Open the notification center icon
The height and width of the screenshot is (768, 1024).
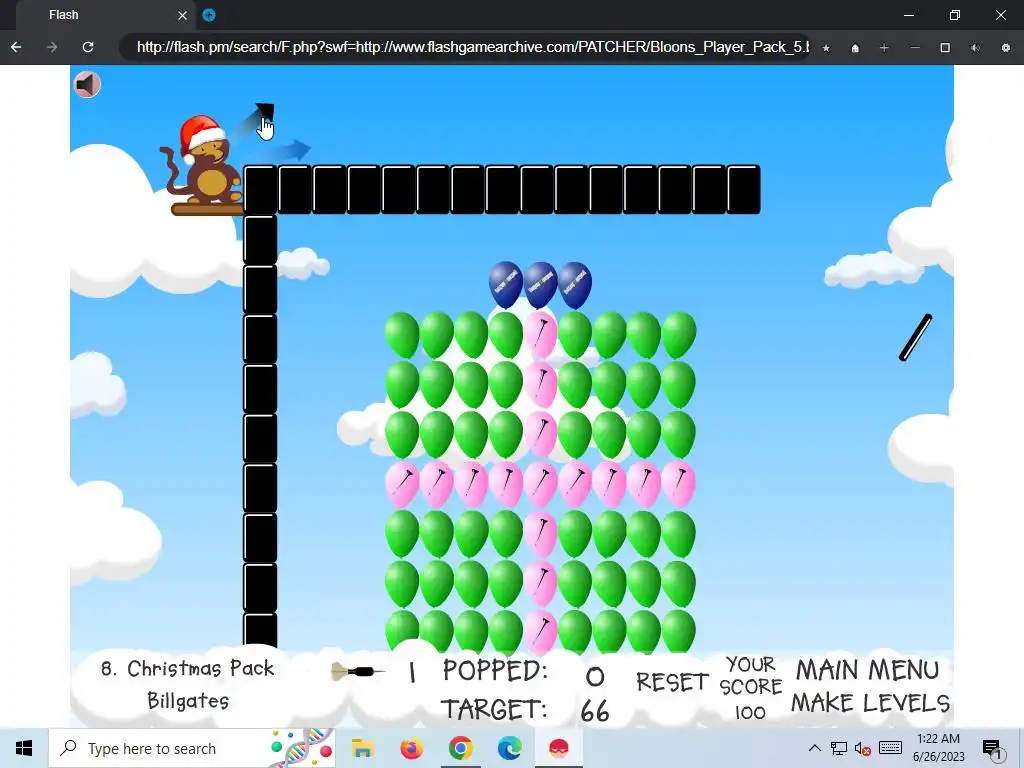993,749
